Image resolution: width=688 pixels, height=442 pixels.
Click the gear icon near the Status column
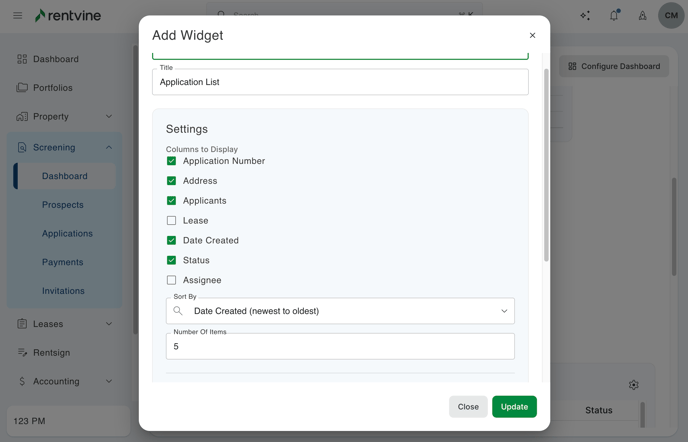[x=633, y=385]
